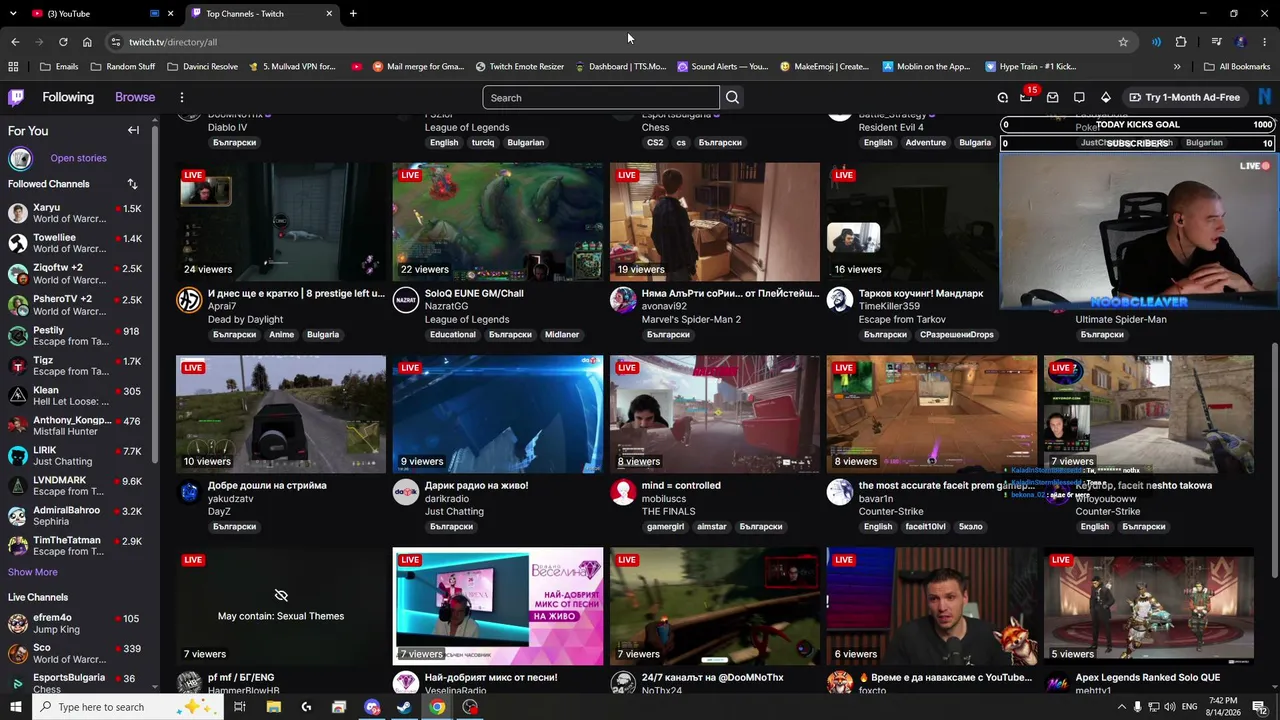1280x720 pixels.
Task: Show hidden system tray icons
Action: (1122, 707)
